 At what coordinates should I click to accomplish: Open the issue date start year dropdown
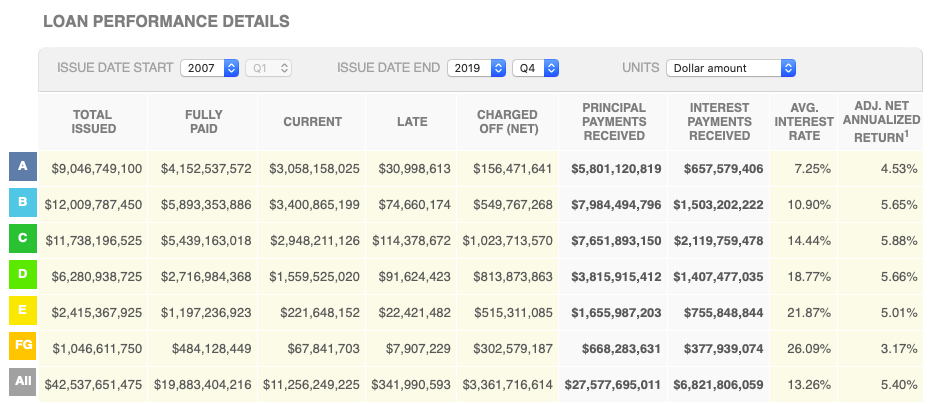210,68
